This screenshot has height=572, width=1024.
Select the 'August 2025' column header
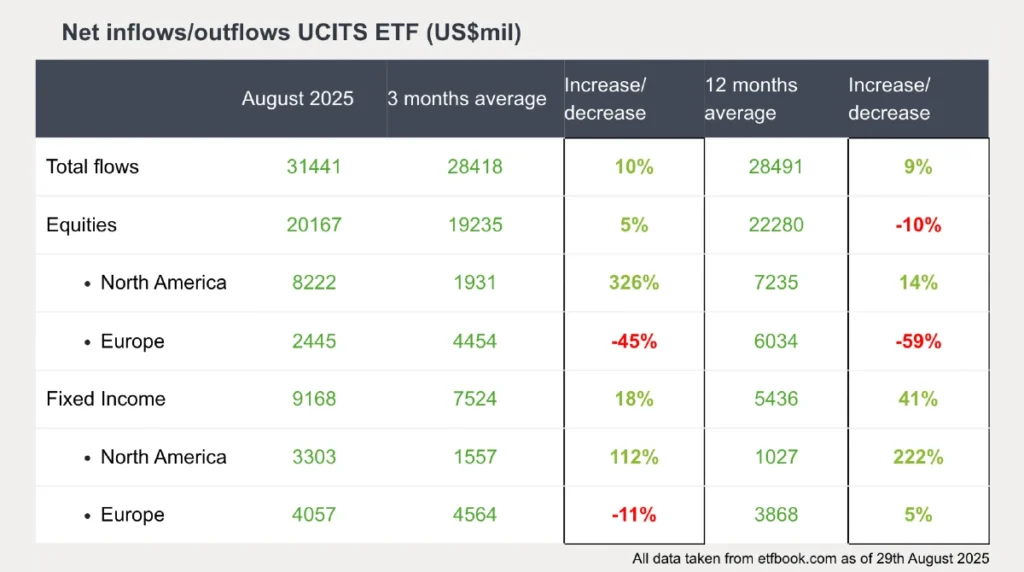point(297,99)
